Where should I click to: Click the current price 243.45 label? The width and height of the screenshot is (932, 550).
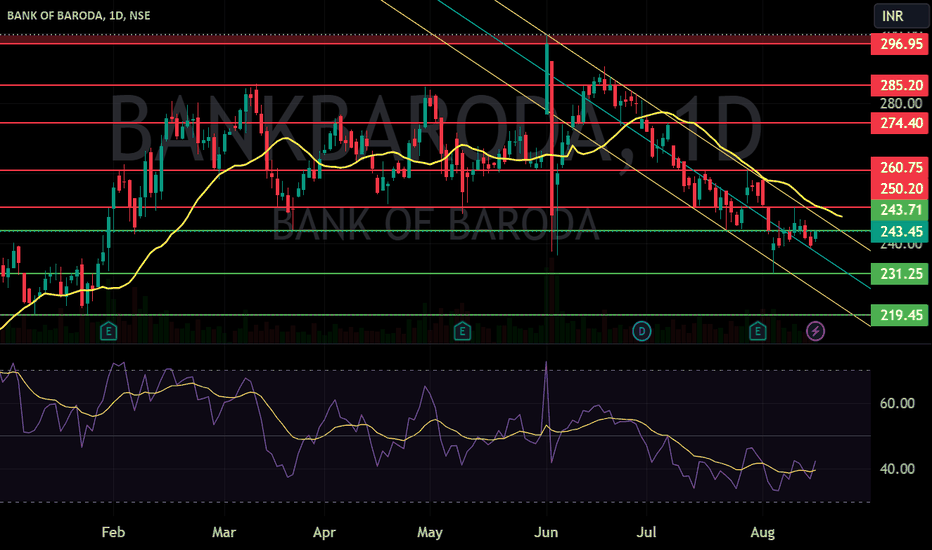[x=900, y=231]
